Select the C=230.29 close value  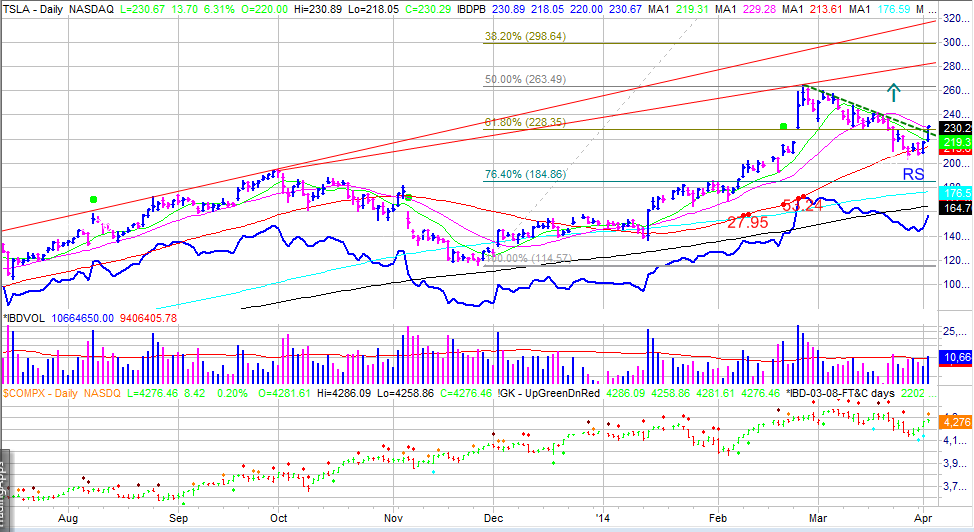(428, 10)
